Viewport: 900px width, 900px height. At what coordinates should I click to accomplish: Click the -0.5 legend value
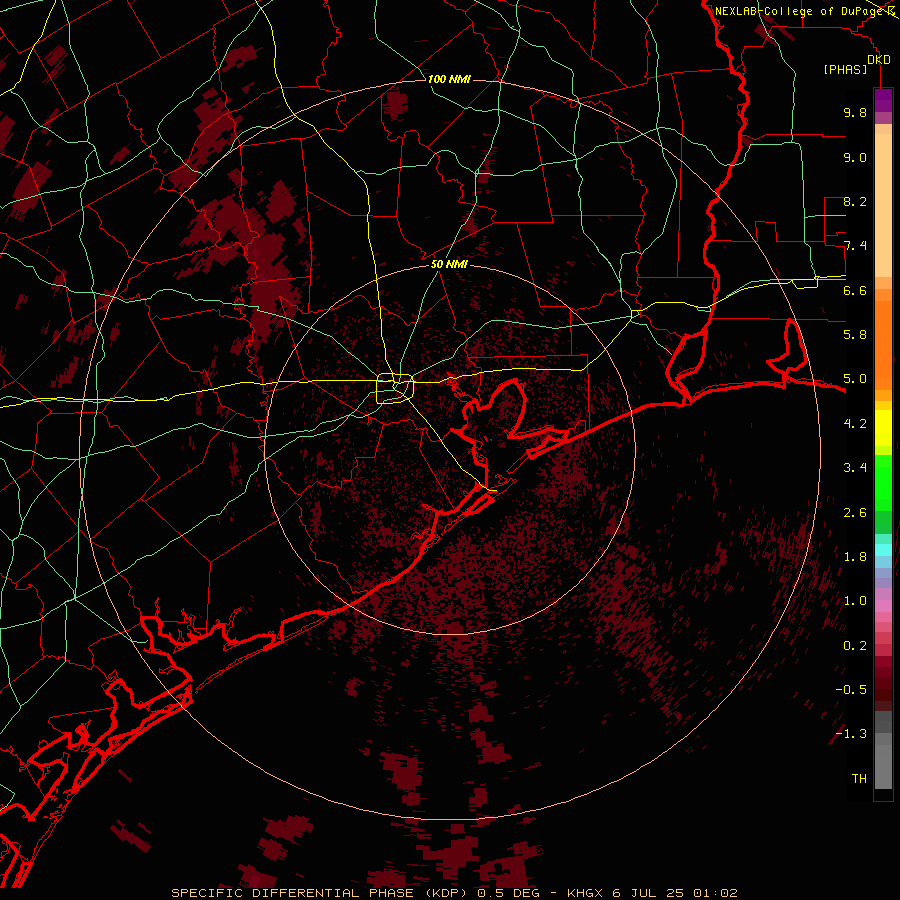click(851, 690)
